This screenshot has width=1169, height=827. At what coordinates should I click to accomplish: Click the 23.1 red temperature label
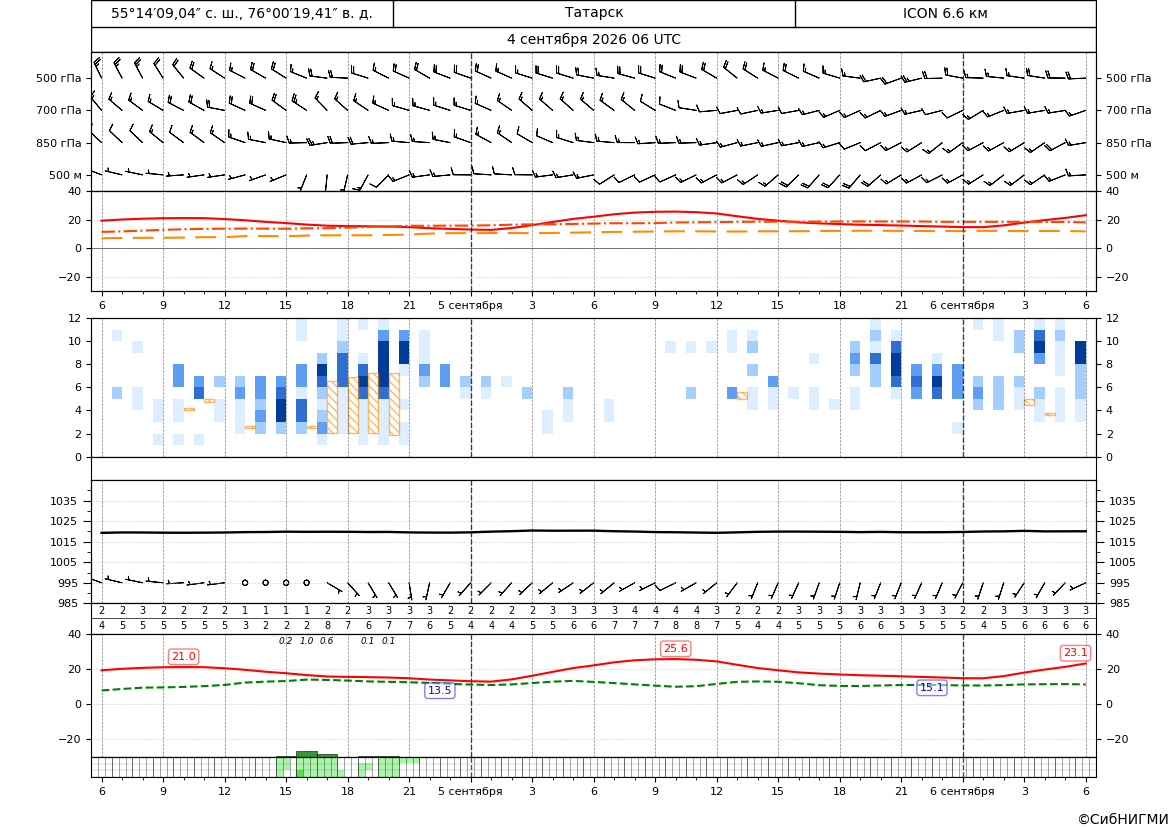tap(1075, 653)
